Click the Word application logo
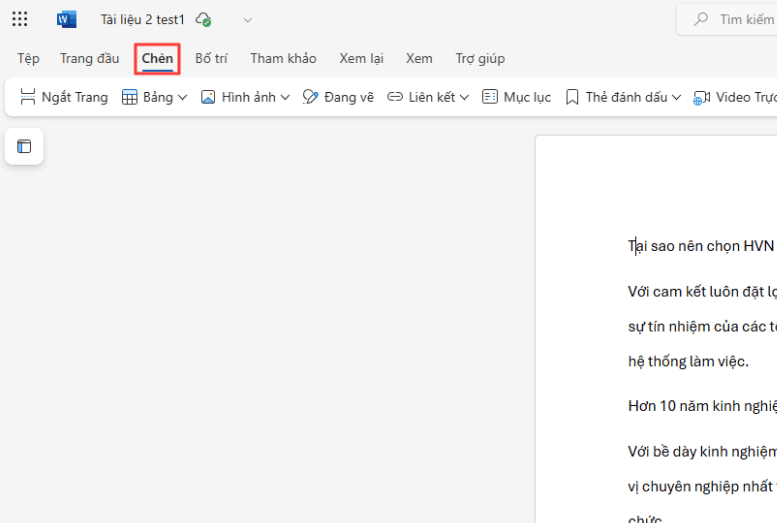 66,19
